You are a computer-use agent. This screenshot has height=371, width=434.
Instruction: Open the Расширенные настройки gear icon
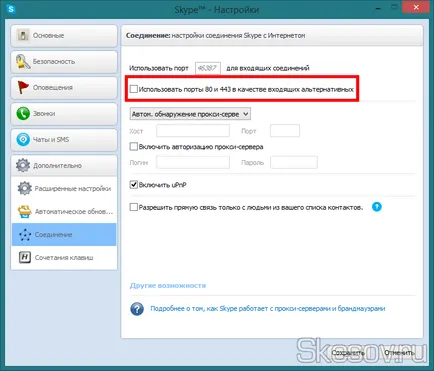(25, 188)
